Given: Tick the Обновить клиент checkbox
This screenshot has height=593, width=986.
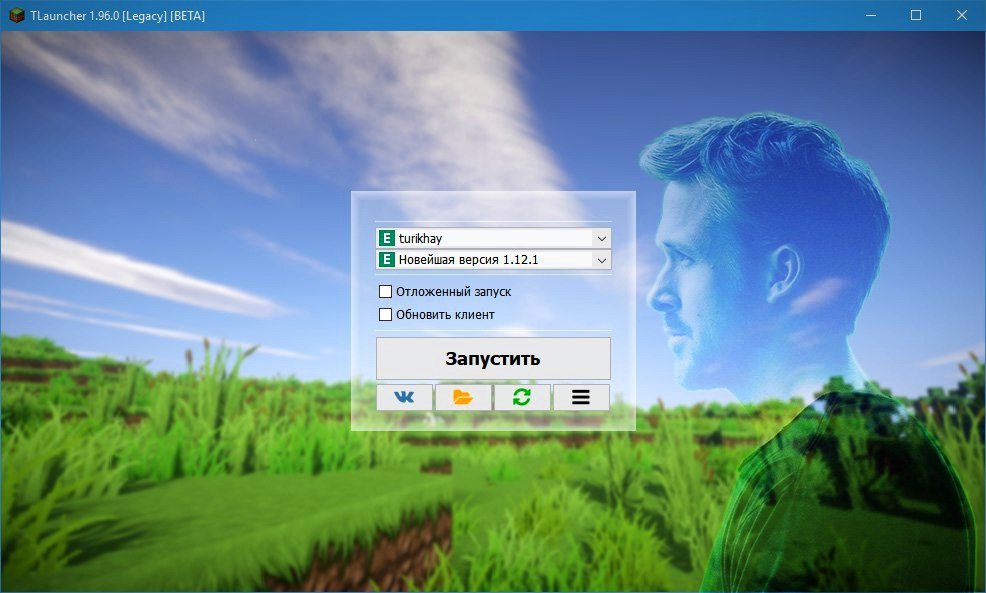Looking at the screenshot, I should 385,314.
